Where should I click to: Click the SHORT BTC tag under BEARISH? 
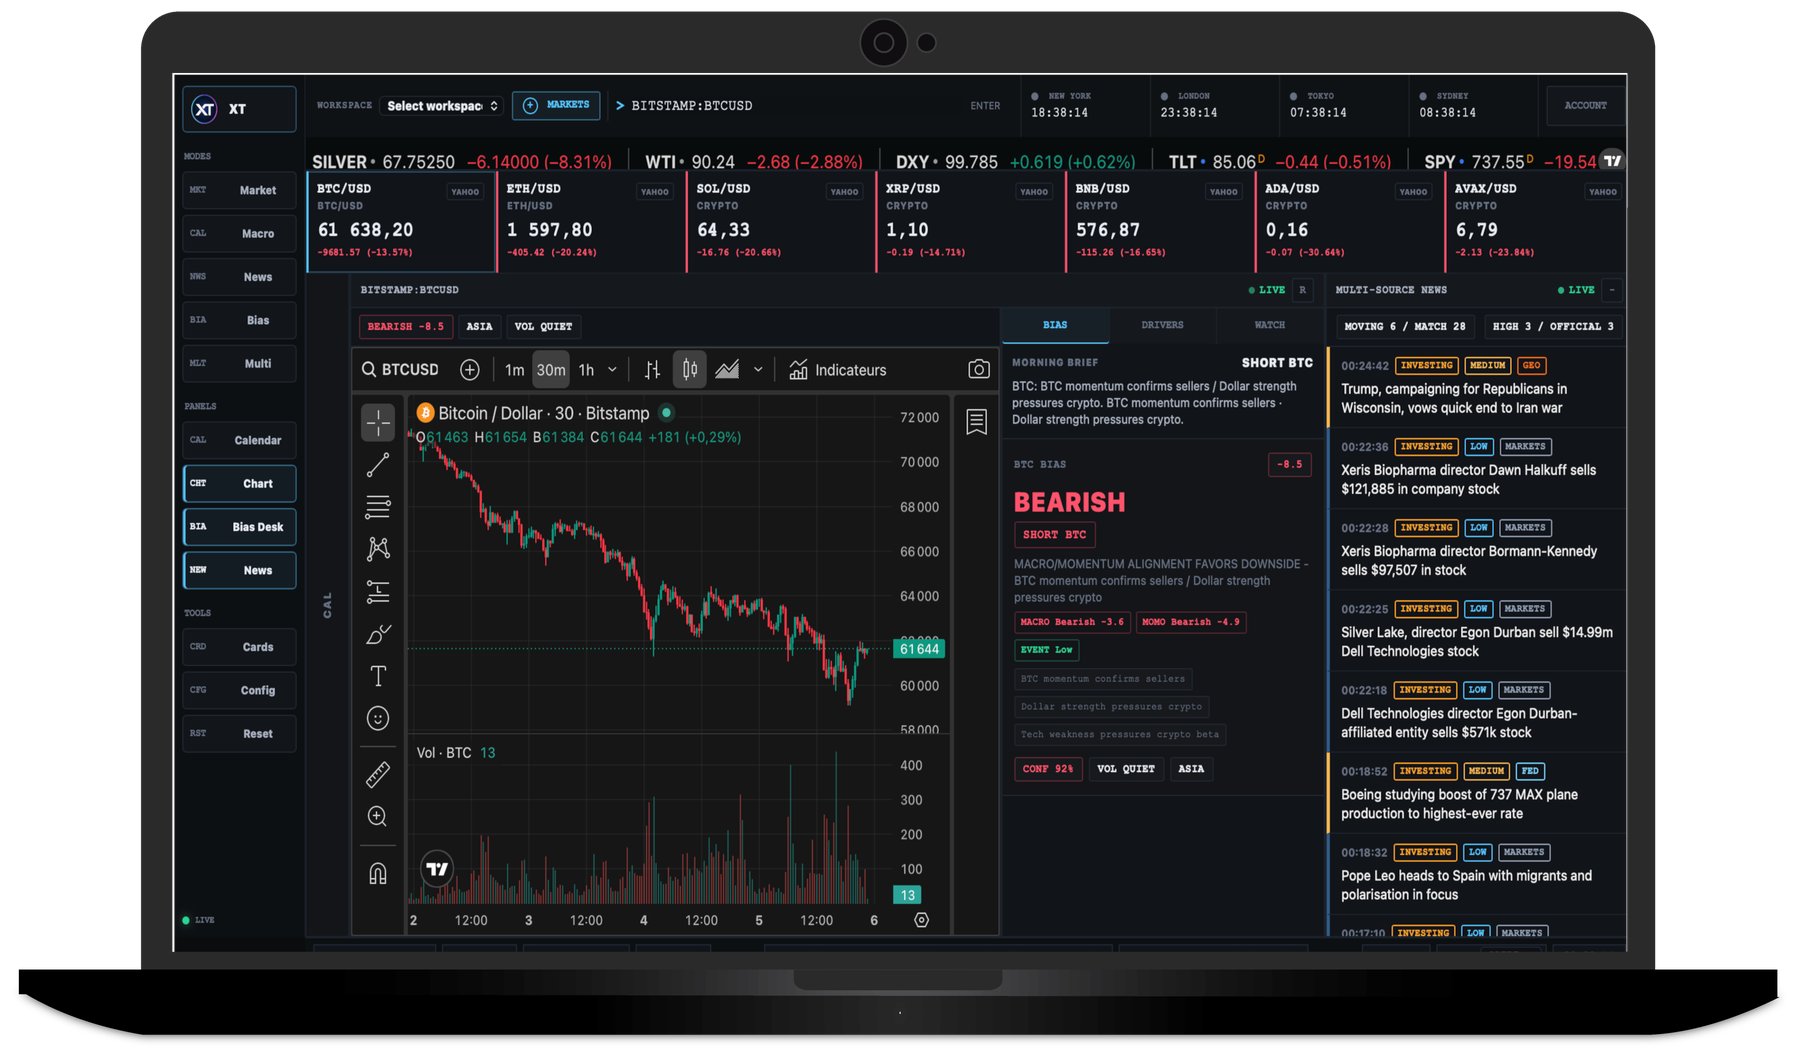pos(1054,535)
